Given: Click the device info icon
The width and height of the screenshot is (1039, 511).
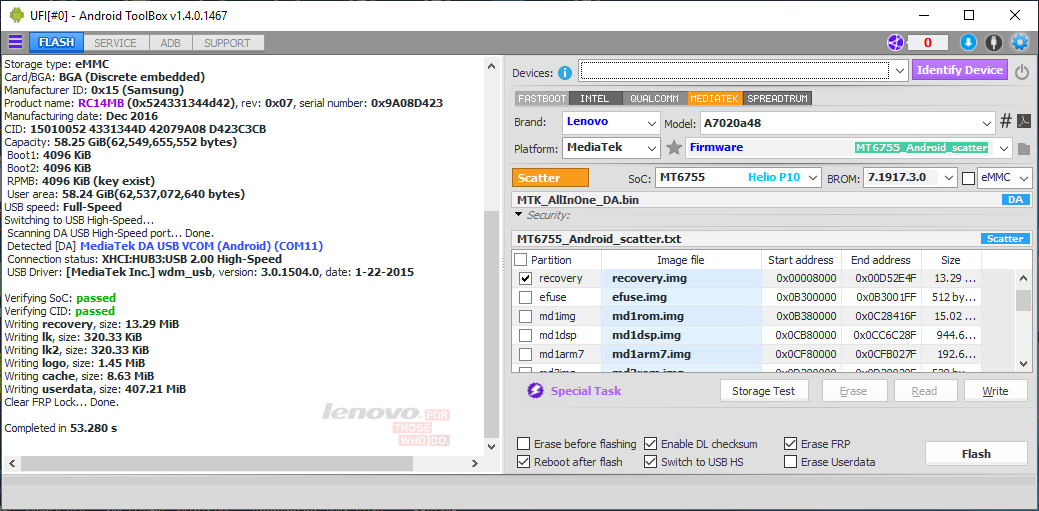Looking at the screenshot, I should tap(565, 72).
